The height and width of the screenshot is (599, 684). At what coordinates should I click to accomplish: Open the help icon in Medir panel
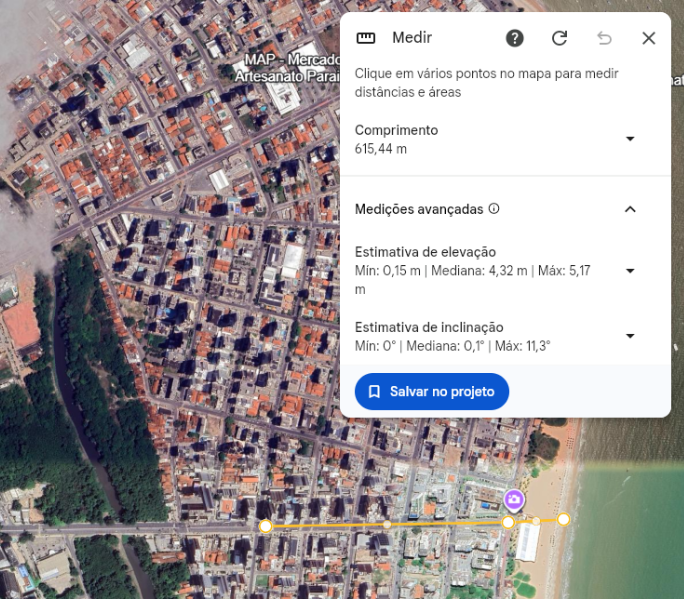tap(514, 38)
